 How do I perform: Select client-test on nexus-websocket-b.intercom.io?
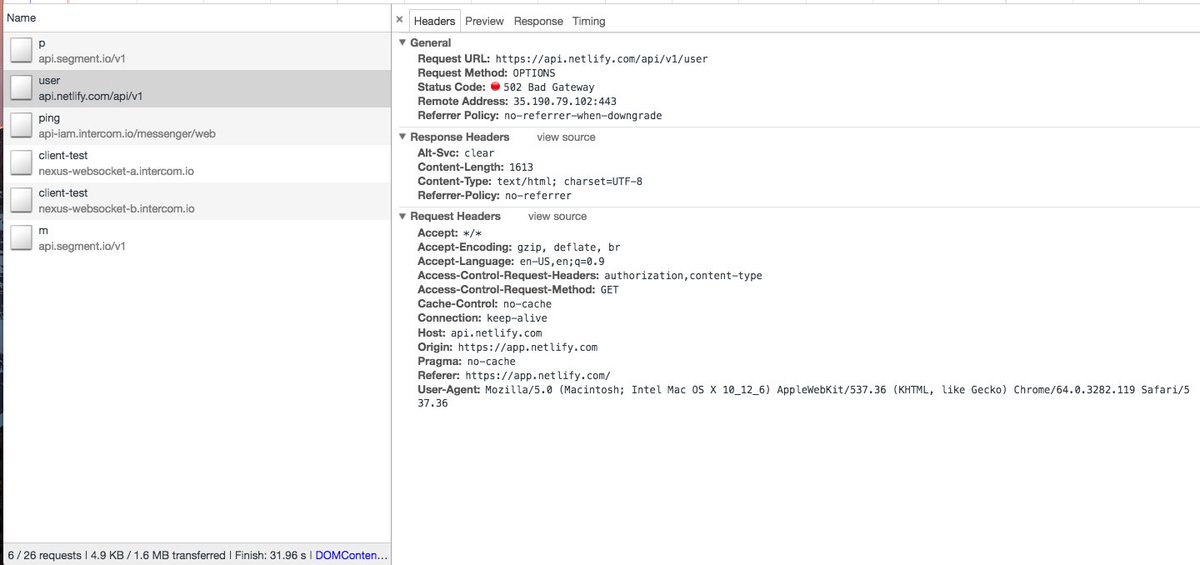[195, 200]
